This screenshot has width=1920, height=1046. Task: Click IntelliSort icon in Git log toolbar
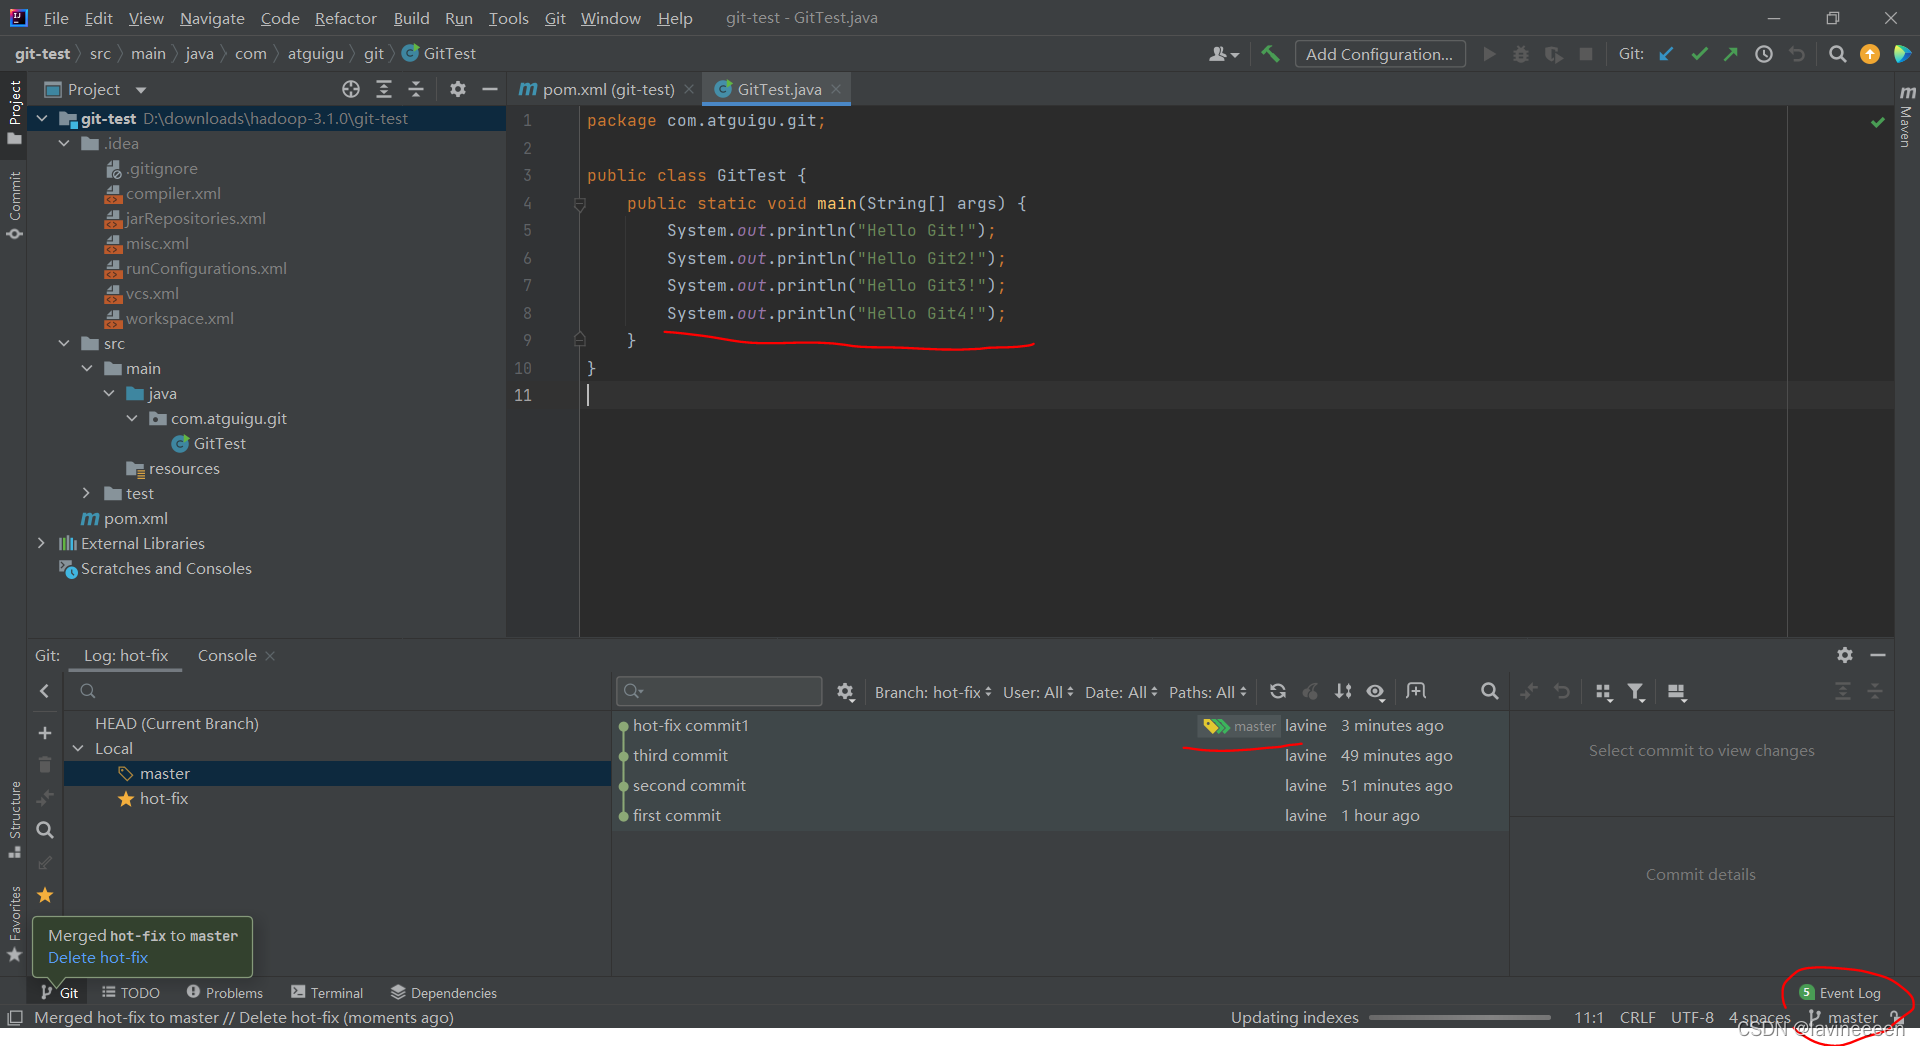coord(1343,692)
